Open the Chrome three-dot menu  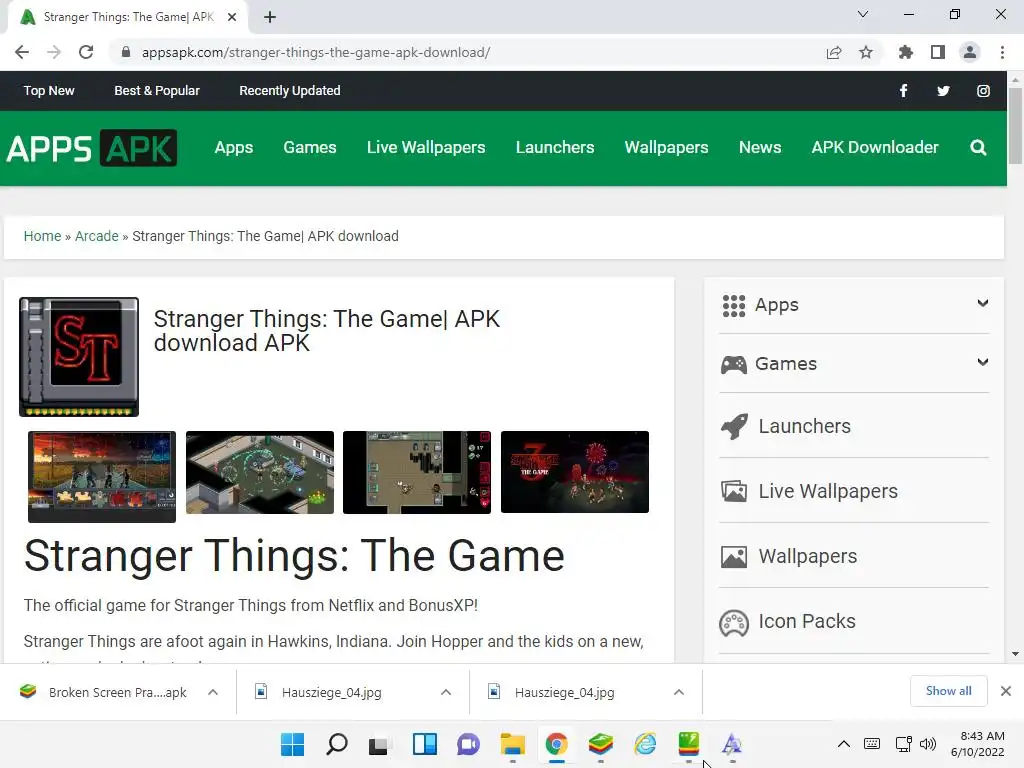tap(1002, 52)
